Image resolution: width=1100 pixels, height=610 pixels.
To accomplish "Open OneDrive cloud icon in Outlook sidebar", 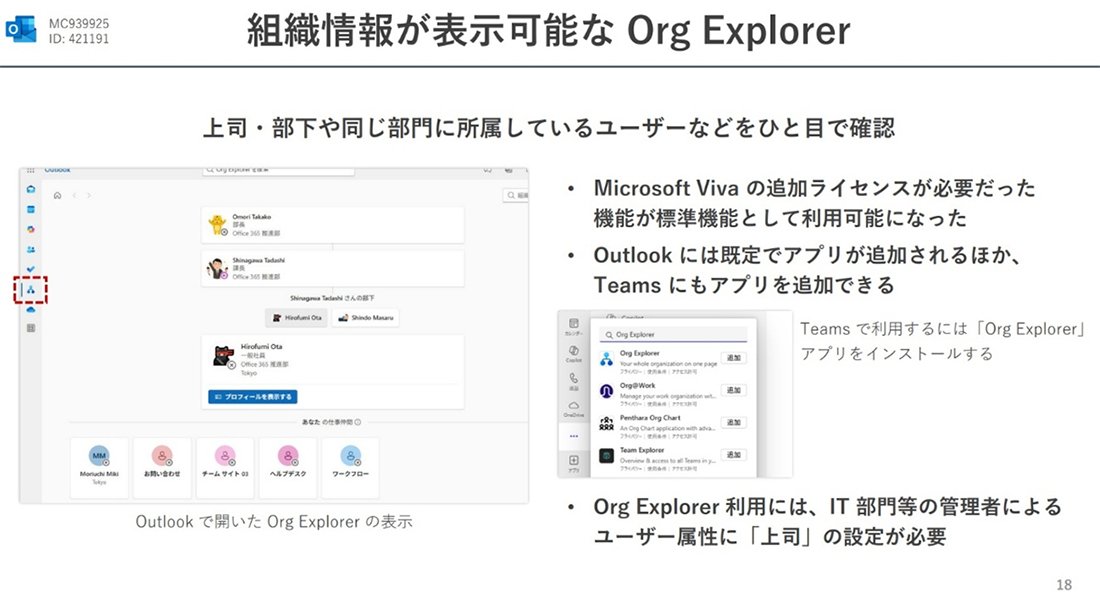I will 31,309.
